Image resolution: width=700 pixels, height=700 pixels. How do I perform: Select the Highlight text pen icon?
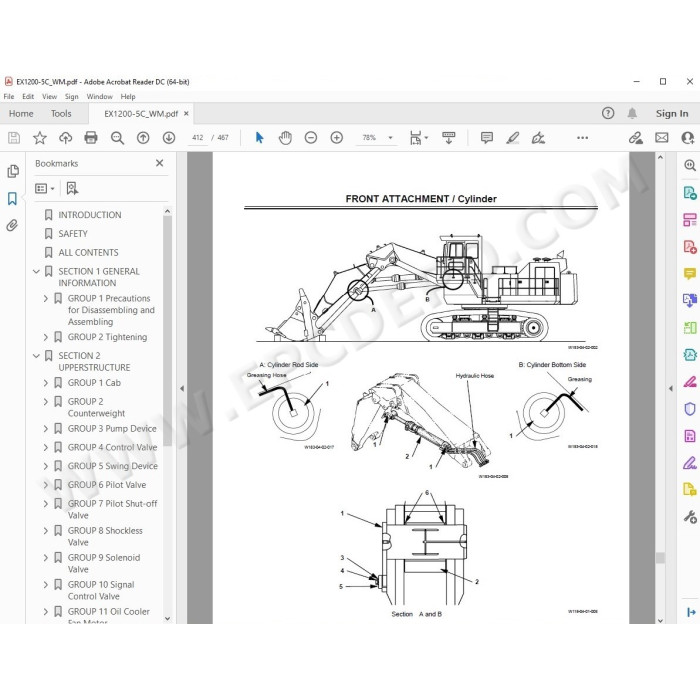pos(512,138)
